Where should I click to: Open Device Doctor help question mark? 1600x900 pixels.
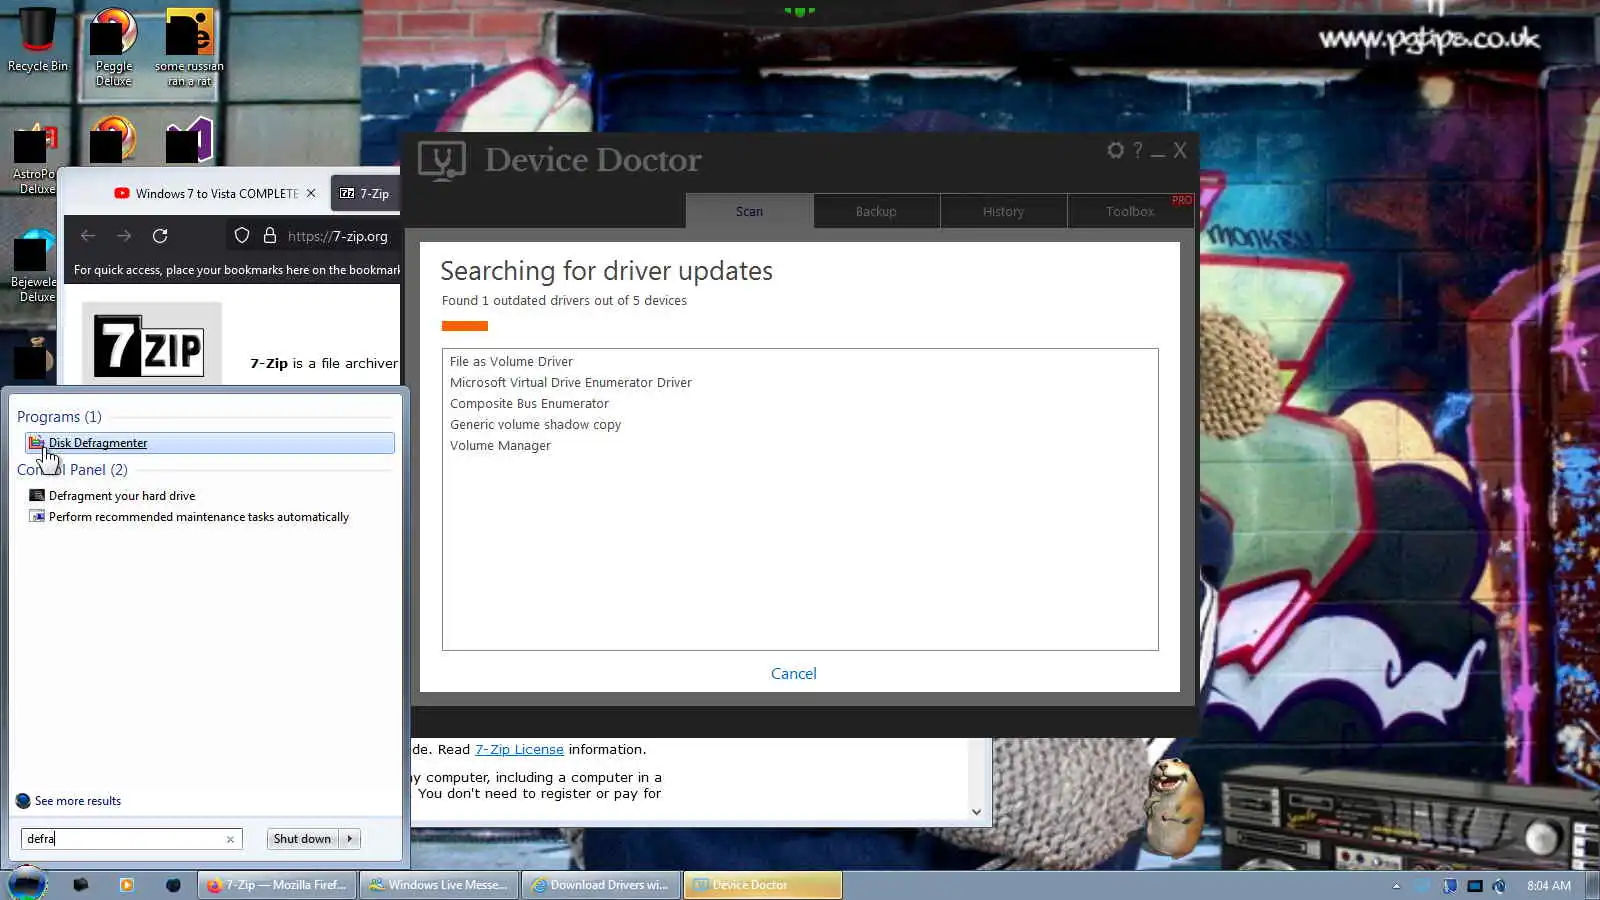coord(1137,150)
